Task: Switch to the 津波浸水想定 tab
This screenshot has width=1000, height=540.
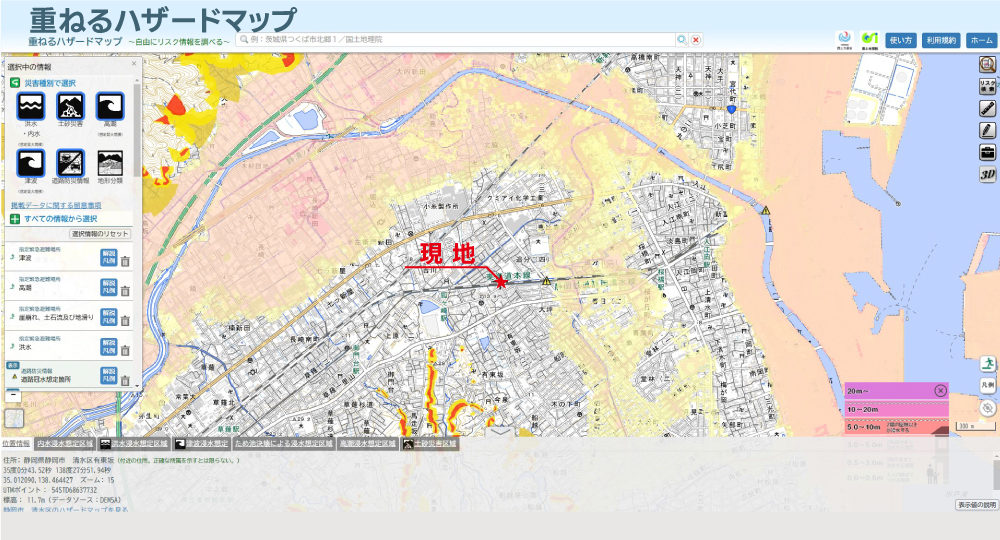Action: pos(202,444)
